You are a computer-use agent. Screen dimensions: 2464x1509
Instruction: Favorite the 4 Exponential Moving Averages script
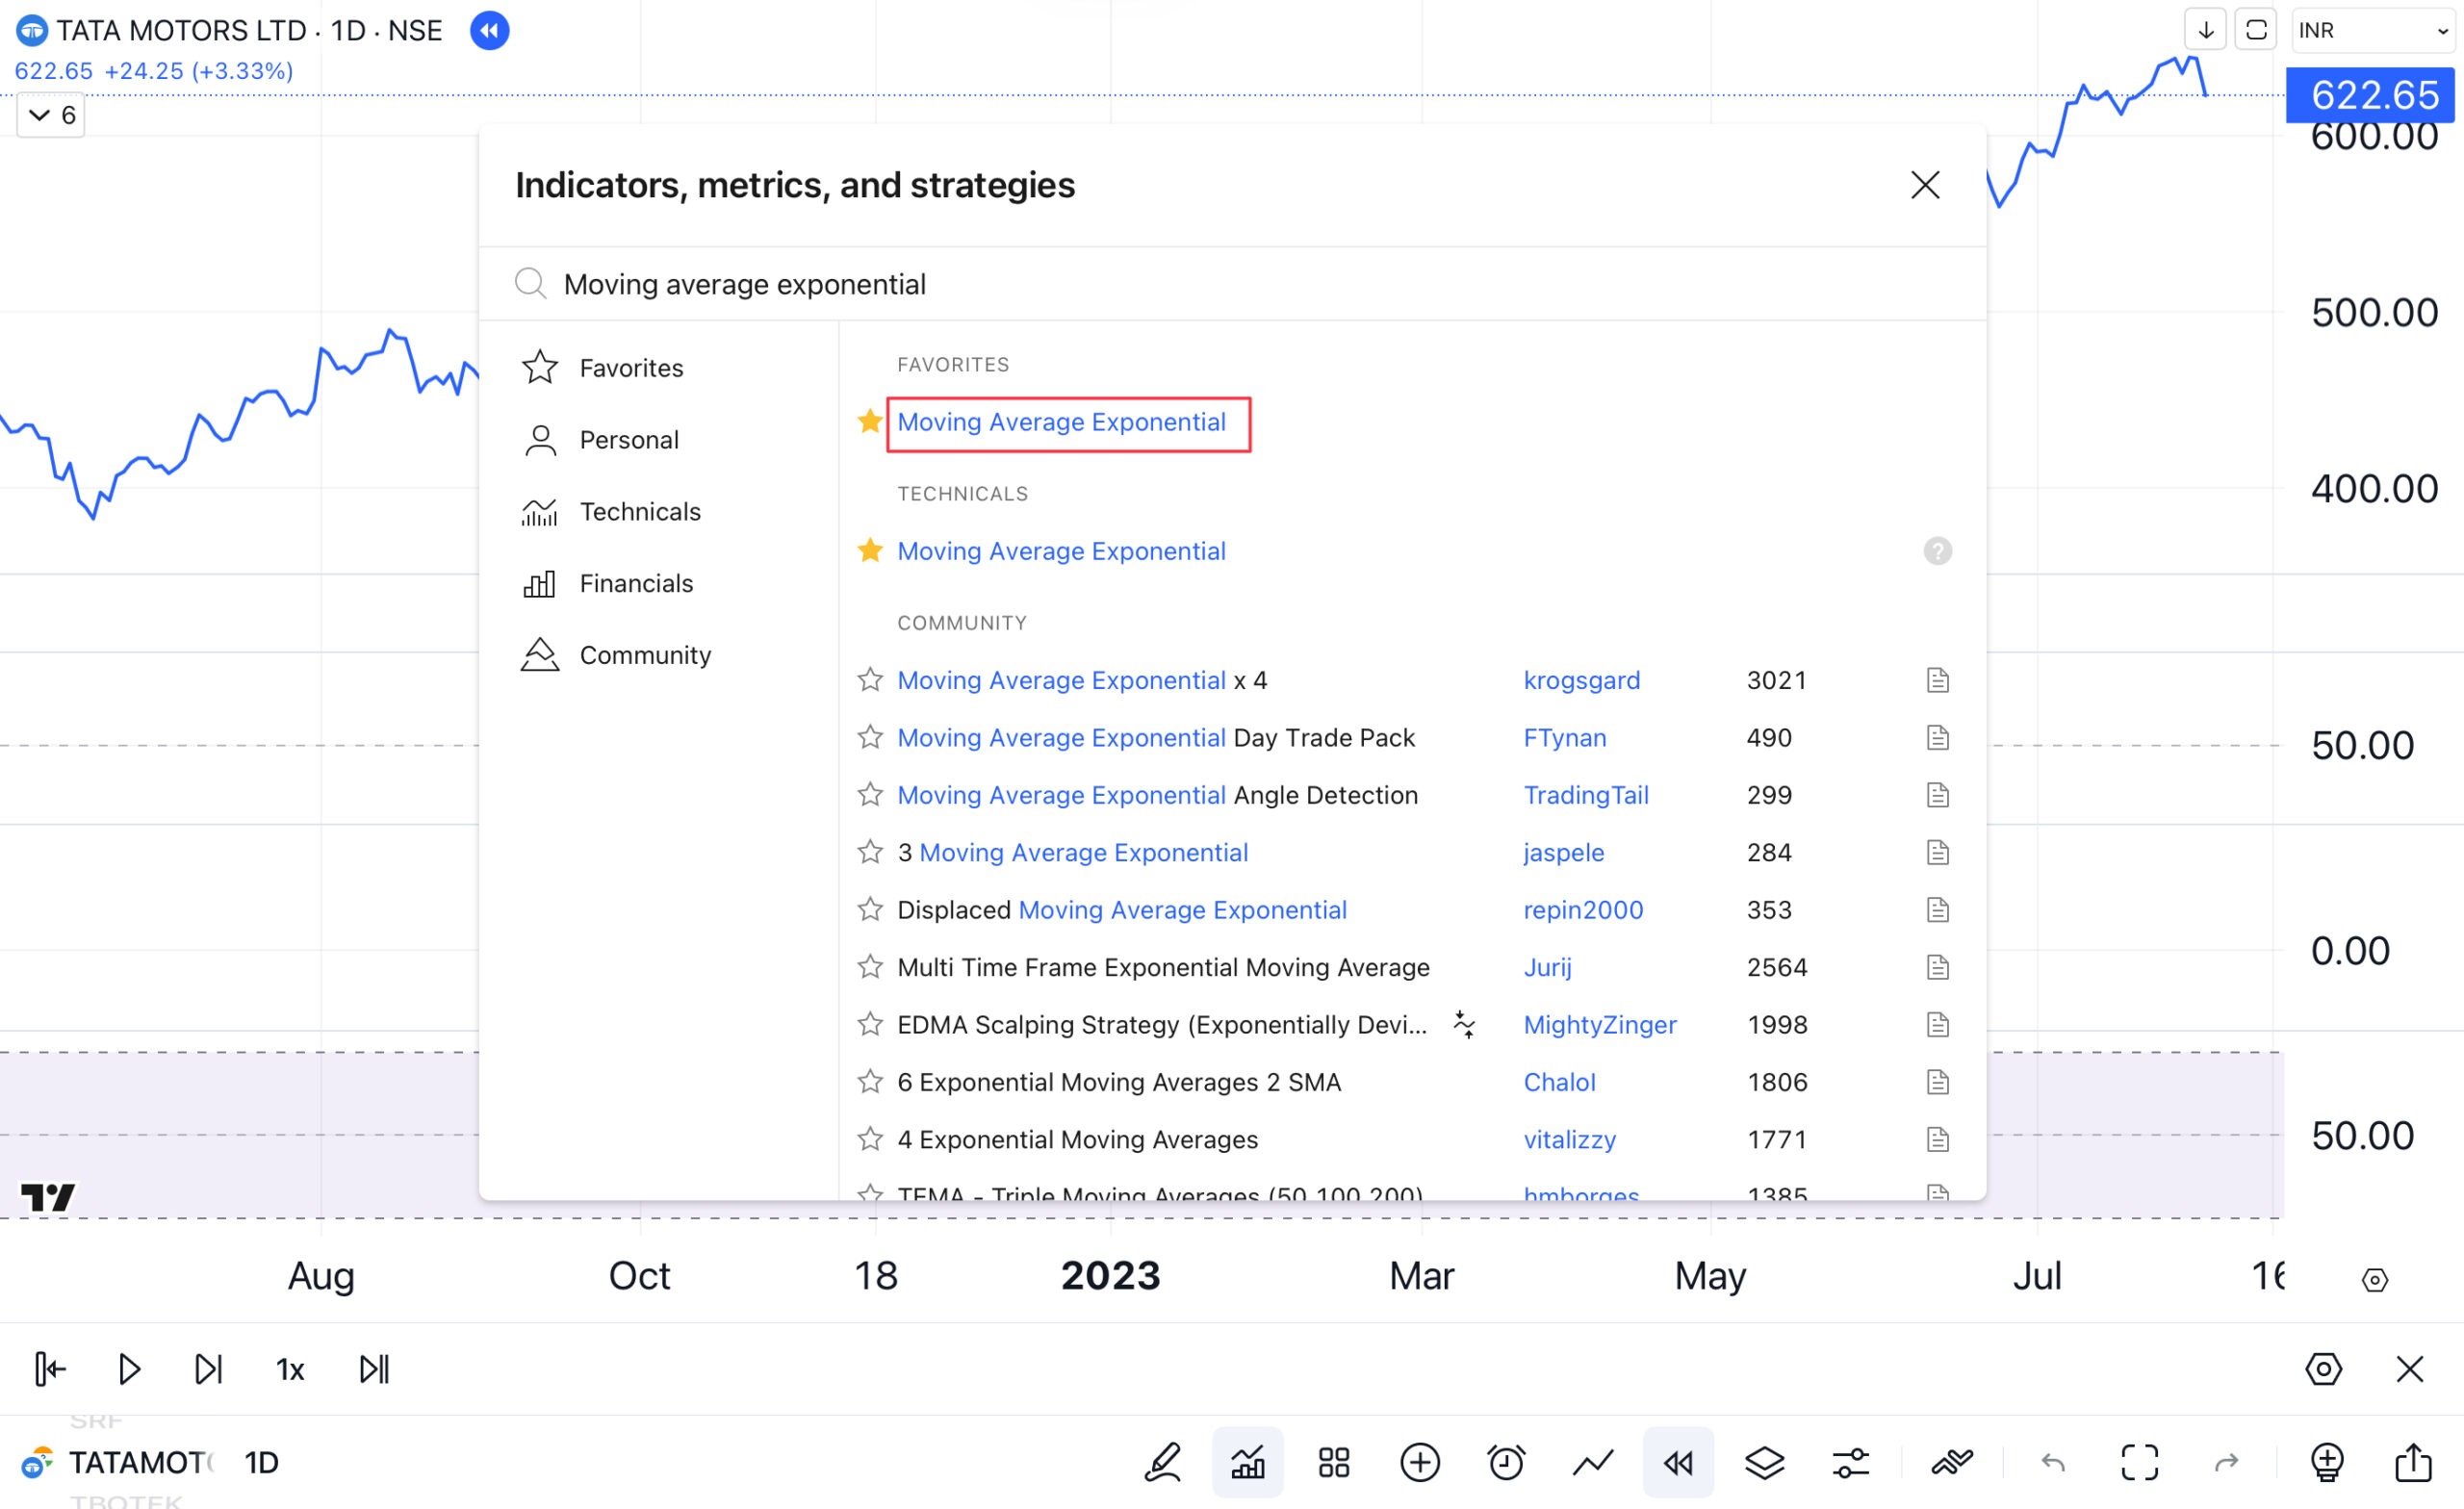pos(870,1139)
